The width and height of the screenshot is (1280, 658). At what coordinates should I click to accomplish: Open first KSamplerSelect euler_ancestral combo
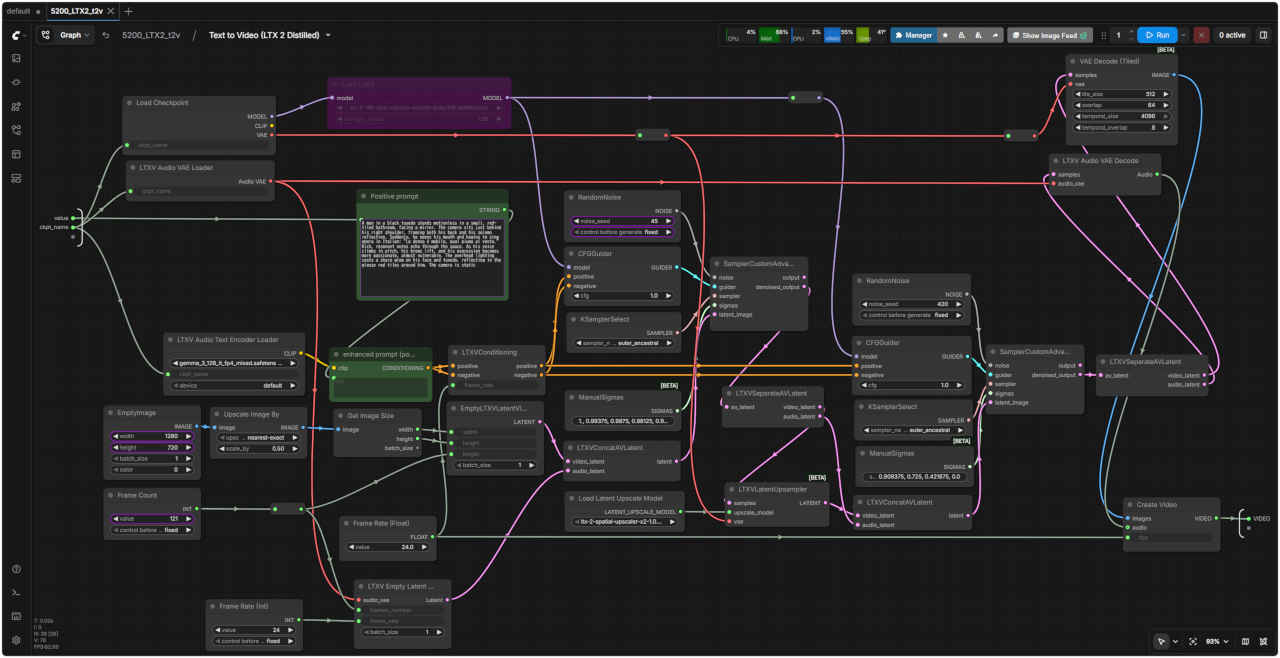(622, 343)
